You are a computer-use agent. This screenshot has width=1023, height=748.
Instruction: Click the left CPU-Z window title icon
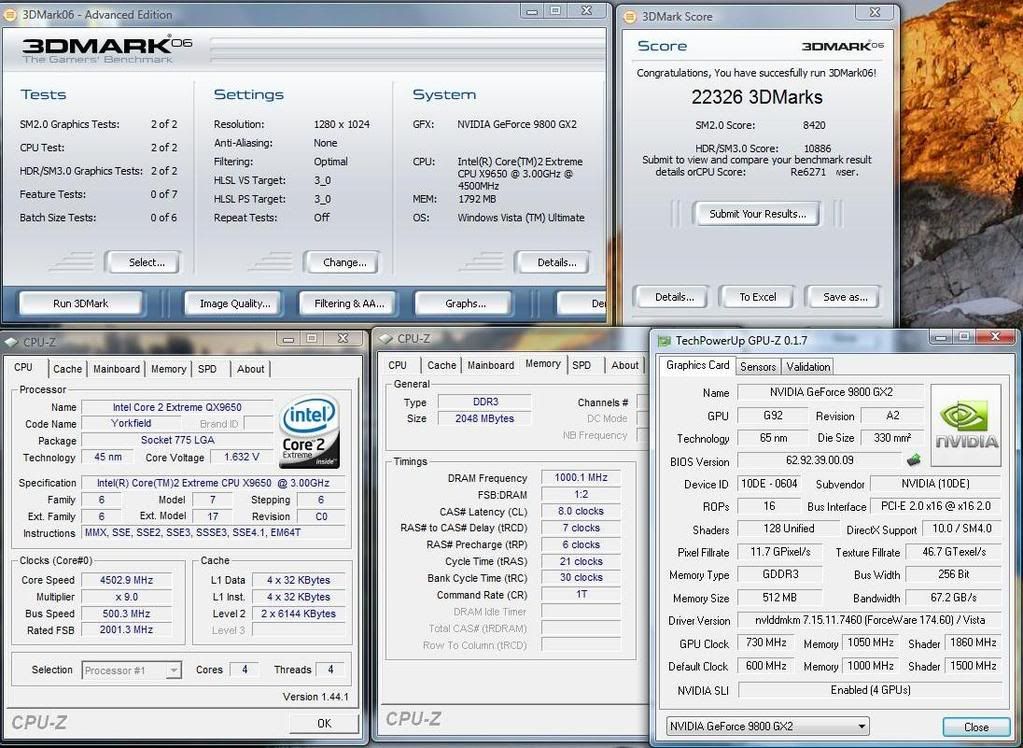click(11, 342)
